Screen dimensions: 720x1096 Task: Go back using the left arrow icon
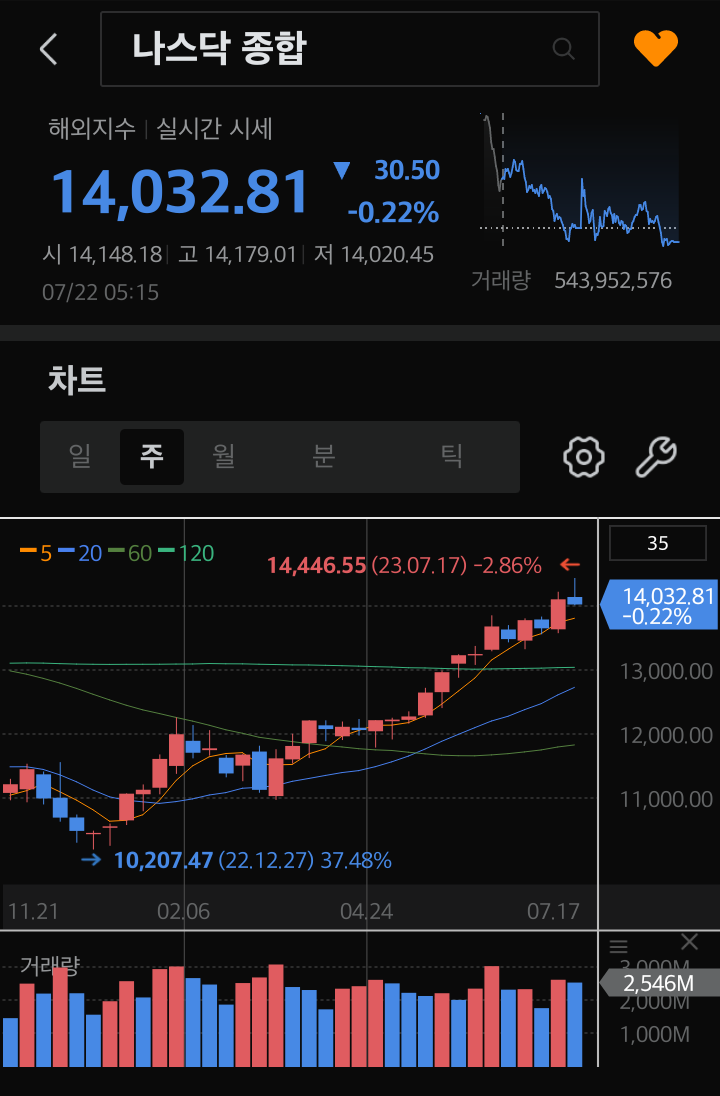coord(48,49)
